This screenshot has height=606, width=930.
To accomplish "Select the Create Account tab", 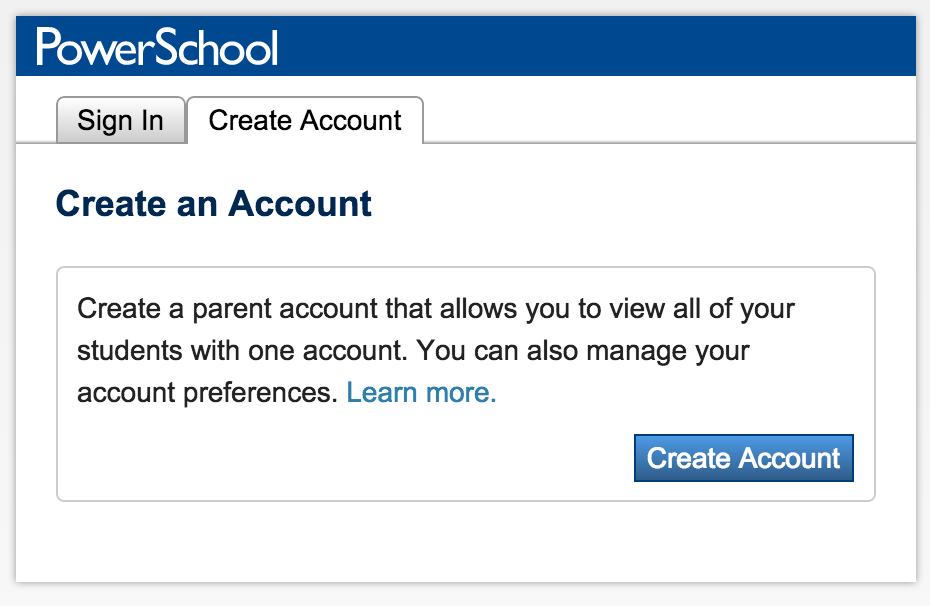I will coord(305,121).
